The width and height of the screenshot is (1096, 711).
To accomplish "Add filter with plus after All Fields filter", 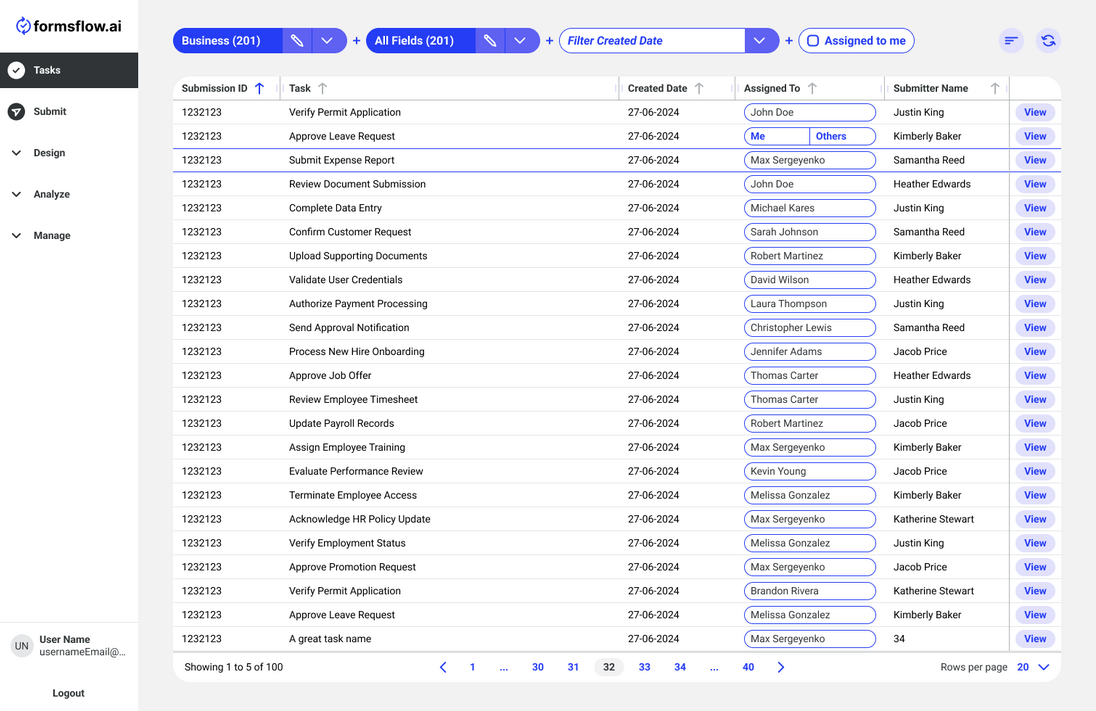I will (549, 41).
